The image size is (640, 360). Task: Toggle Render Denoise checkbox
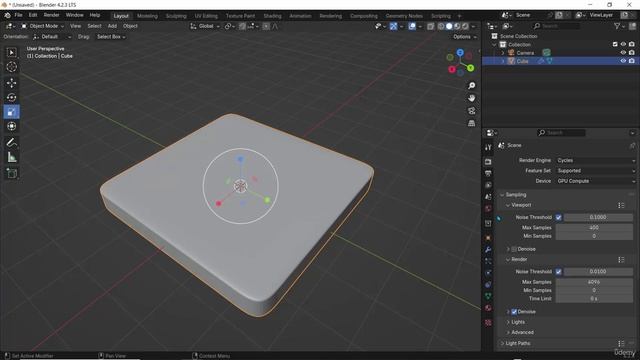coord(514,312)
